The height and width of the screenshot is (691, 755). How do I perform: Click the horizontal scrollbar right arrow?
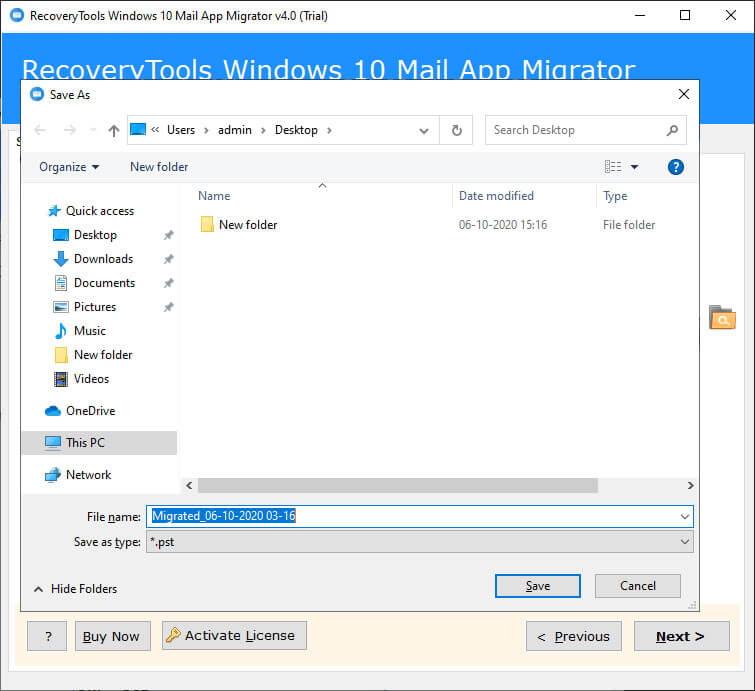coord(690,485)
